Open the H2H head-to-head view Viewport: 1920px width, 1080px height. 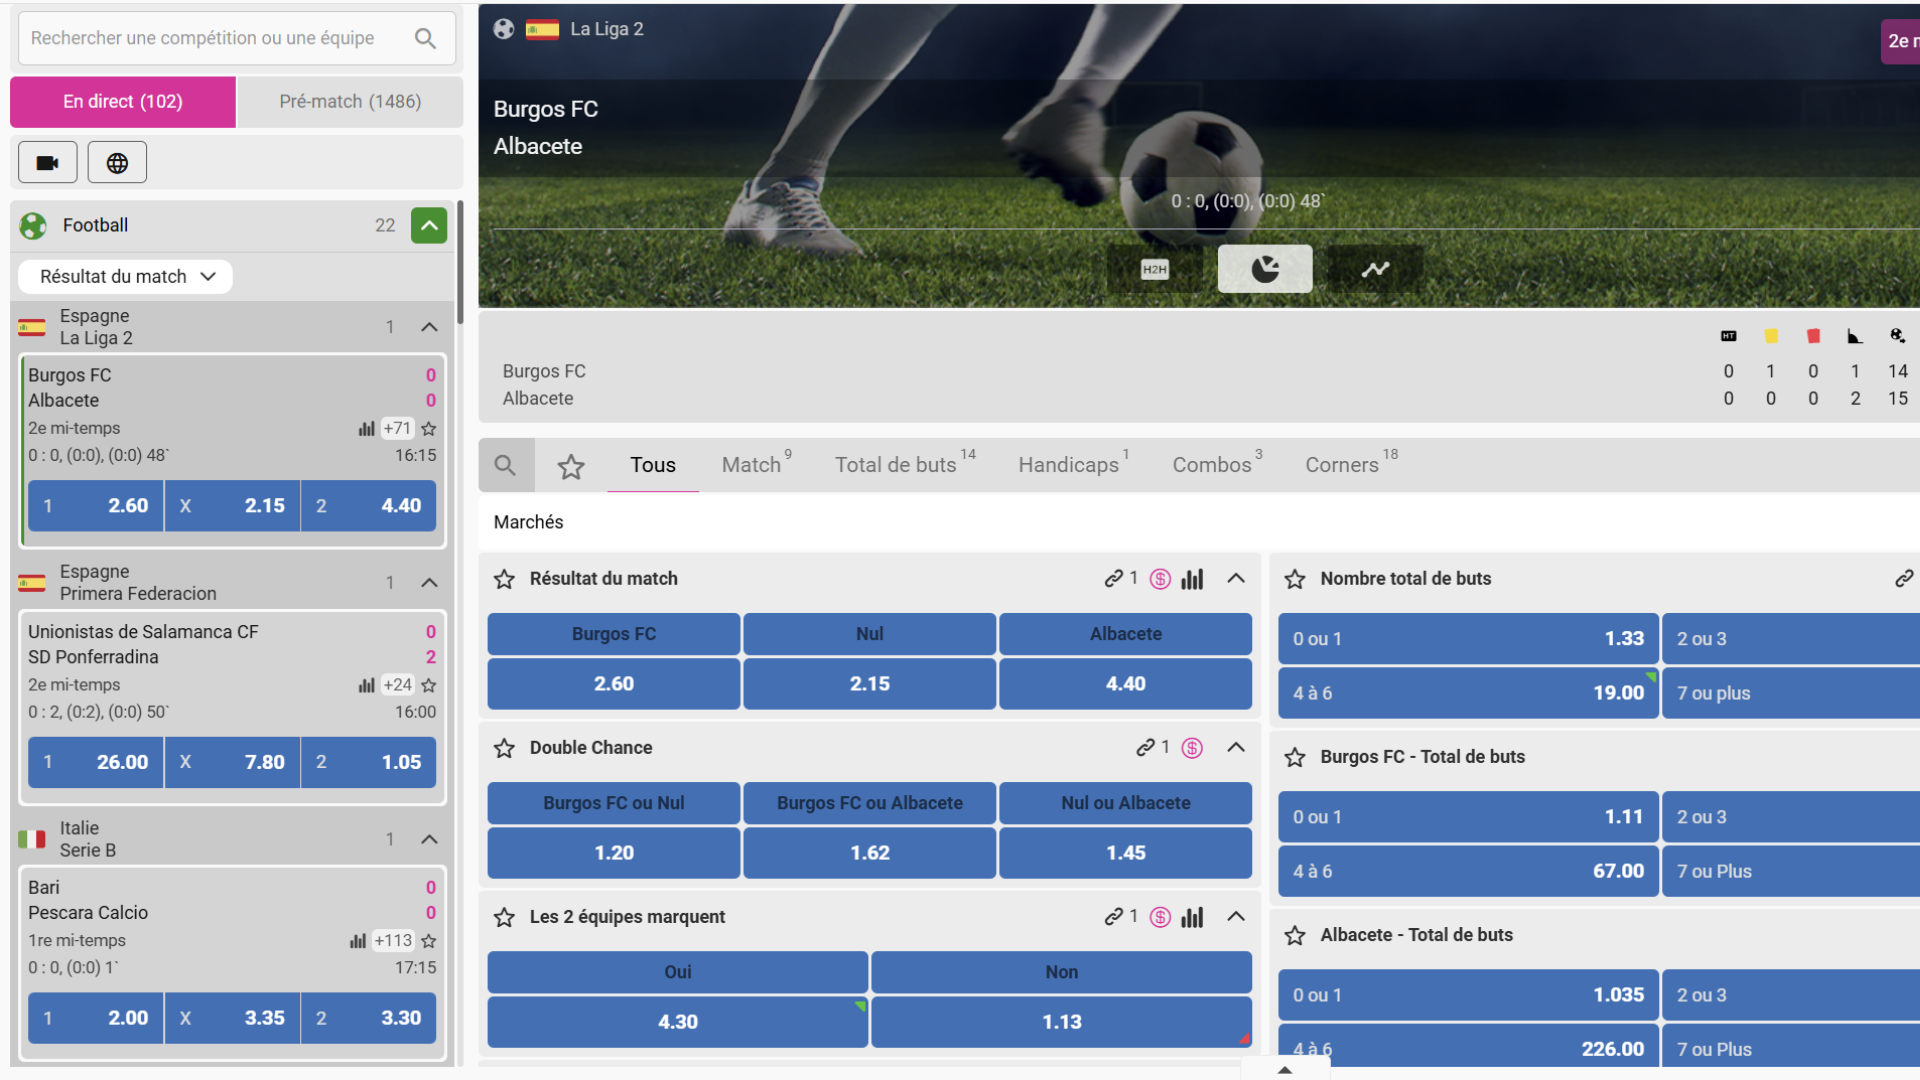(x=1154, y=269)
